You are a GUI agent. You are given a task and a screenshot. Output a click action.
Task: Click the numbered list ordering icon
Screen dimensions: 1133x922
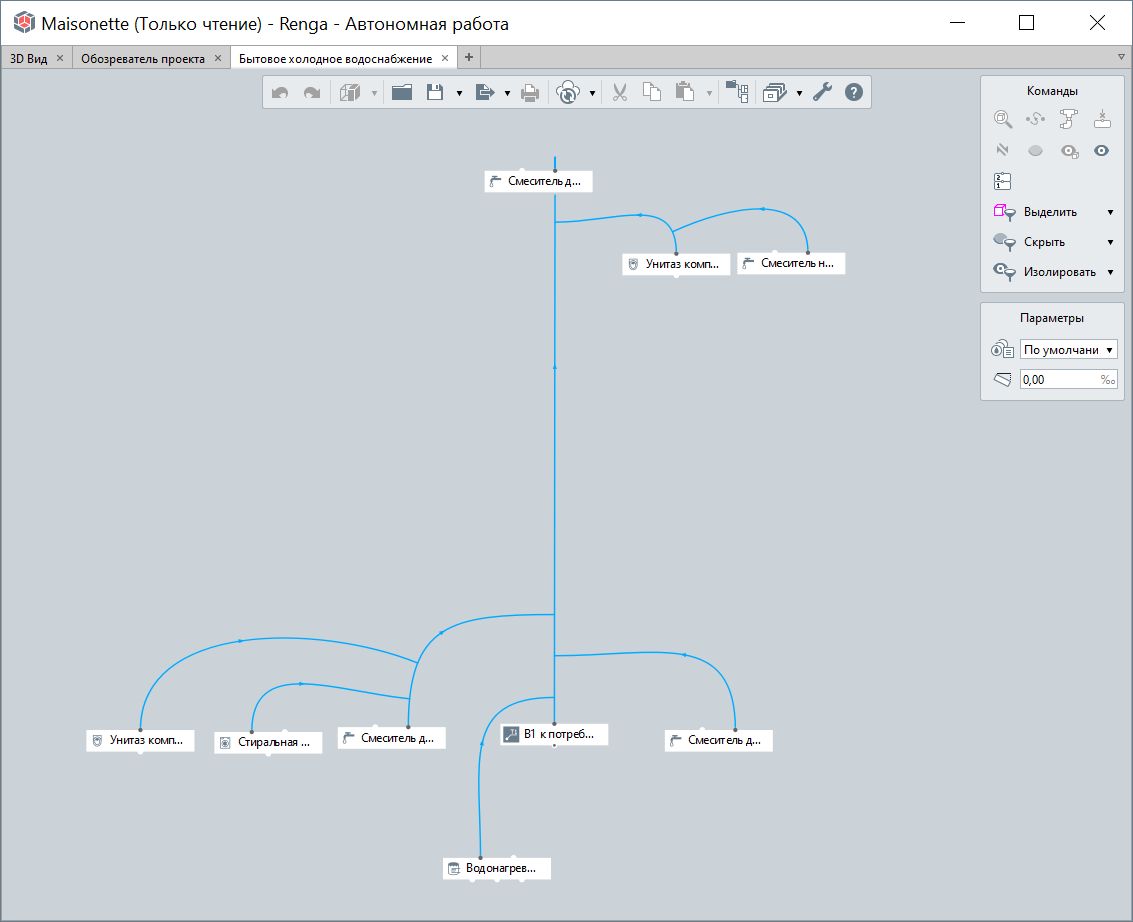[1002, 181]
